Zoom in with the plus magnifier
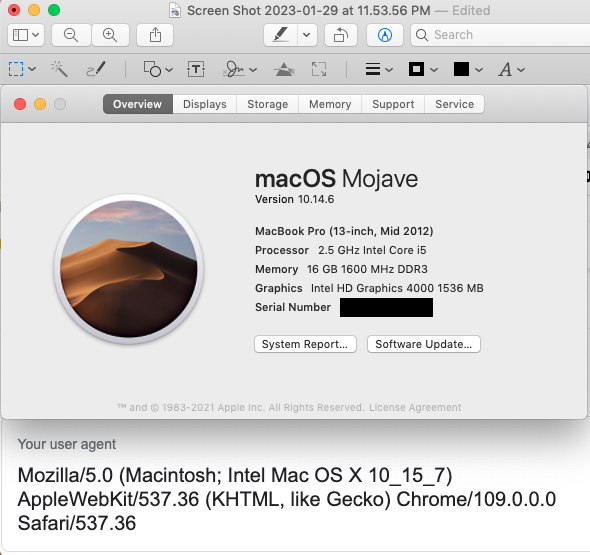The image size is (590, 555). pyautogui.click(x=110, y=35)
